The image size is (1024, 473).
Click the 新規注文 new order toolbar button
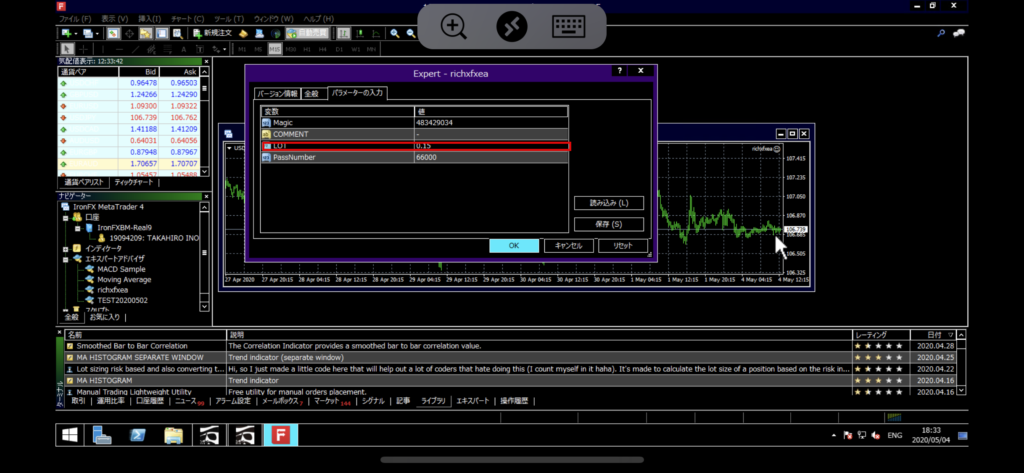click(213, 33)
